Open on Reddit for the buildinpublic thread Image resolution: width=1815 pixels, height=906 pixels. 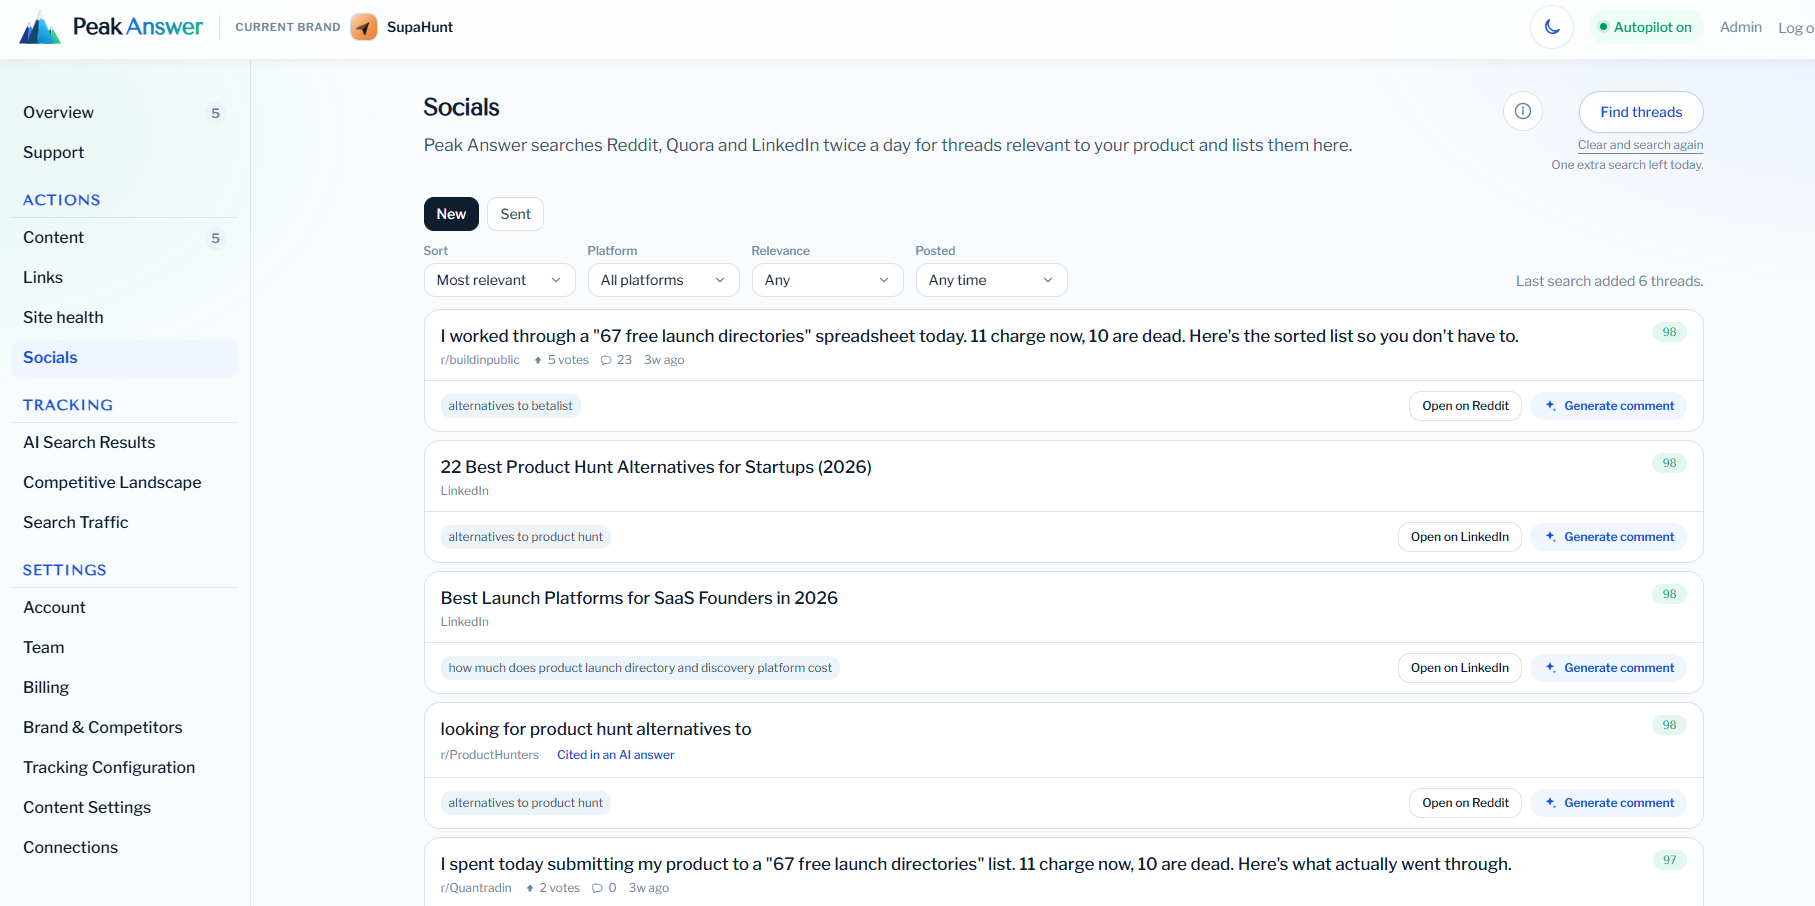(1465, 406)
